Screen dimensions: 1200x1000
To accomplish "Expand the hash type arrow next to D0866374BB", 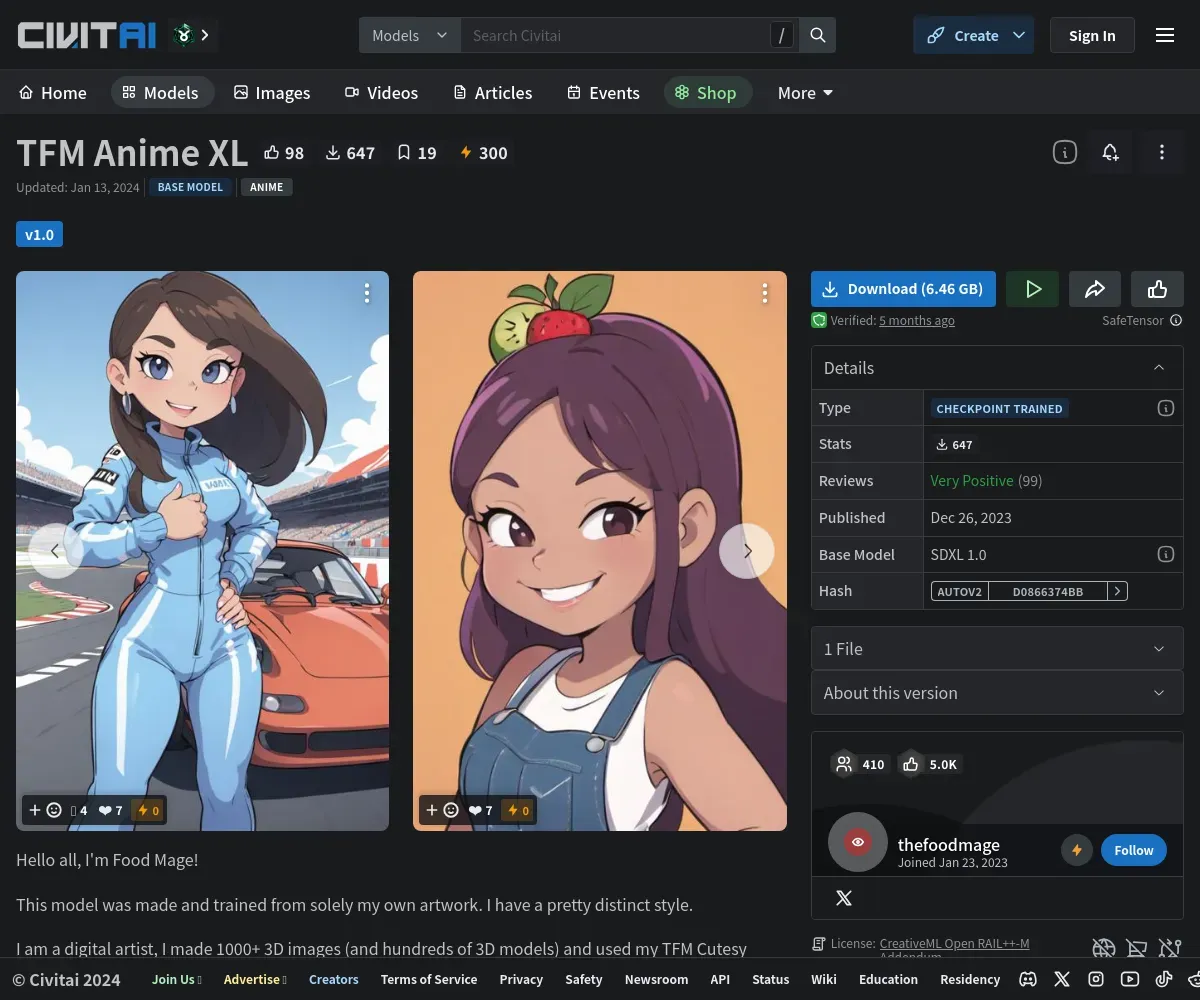I will click(1117, 591).
